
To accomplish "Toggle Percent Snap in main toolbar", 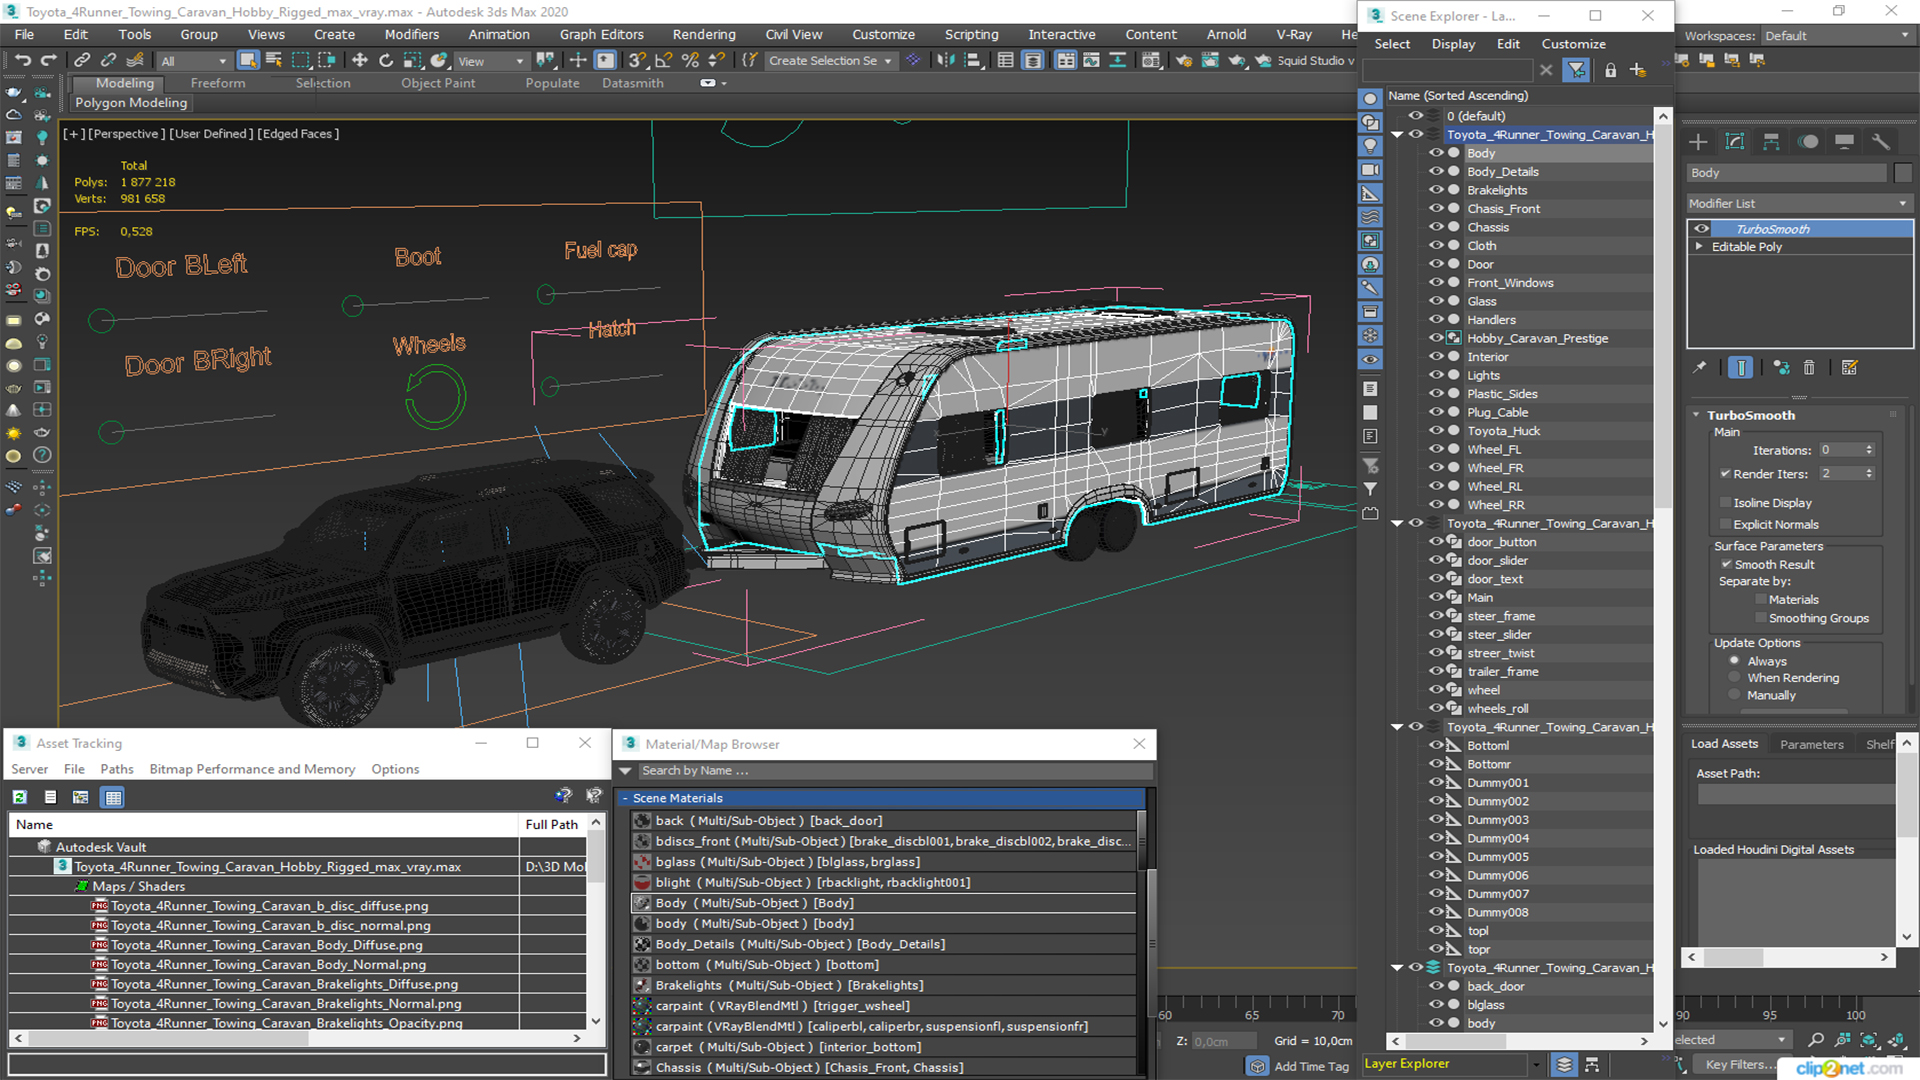I will [690, 61].
